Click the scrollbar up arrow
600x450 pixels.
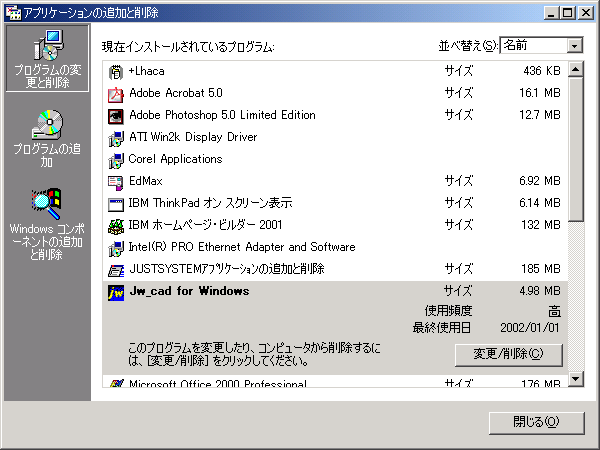pos(576,69)
